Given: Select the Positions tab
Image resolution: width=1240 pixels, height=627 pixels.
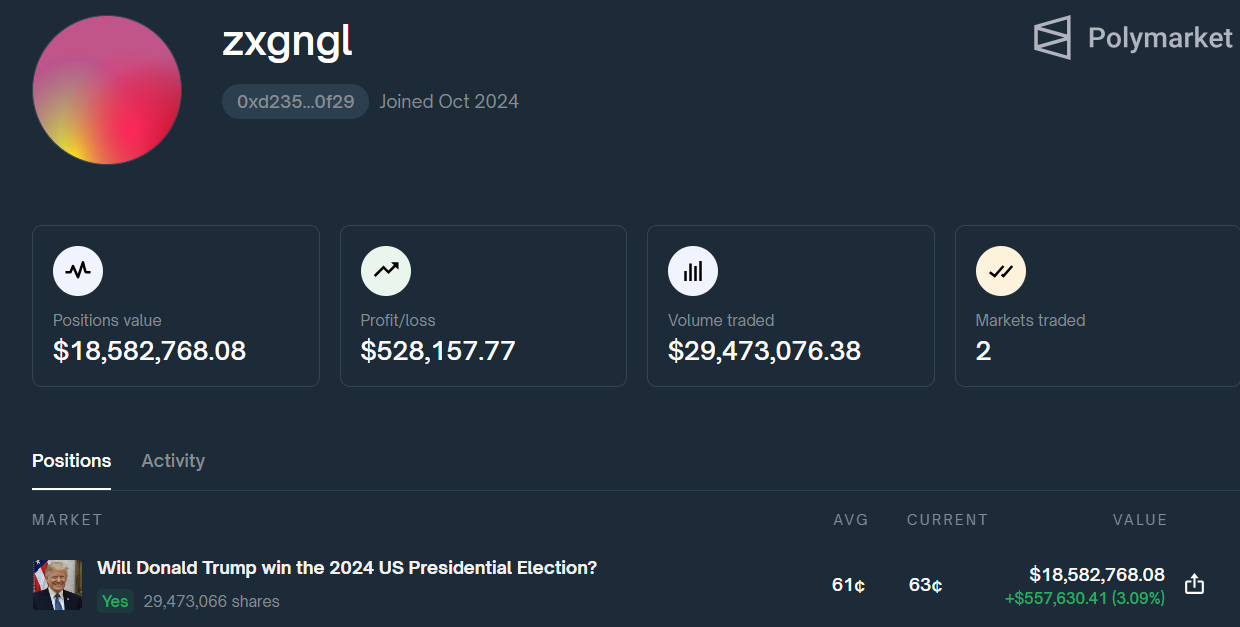Looking at the screenshot, I should pyautogui.click(x=71, y=461).
